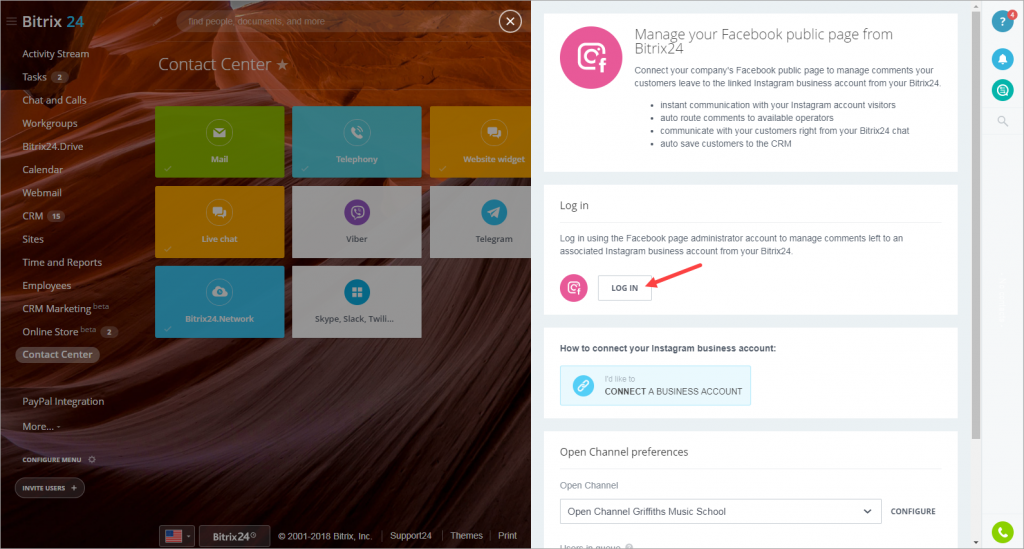The image size is (1024, 549).
Task: Click Configure Menu text link
Action: tap(52, 460)
